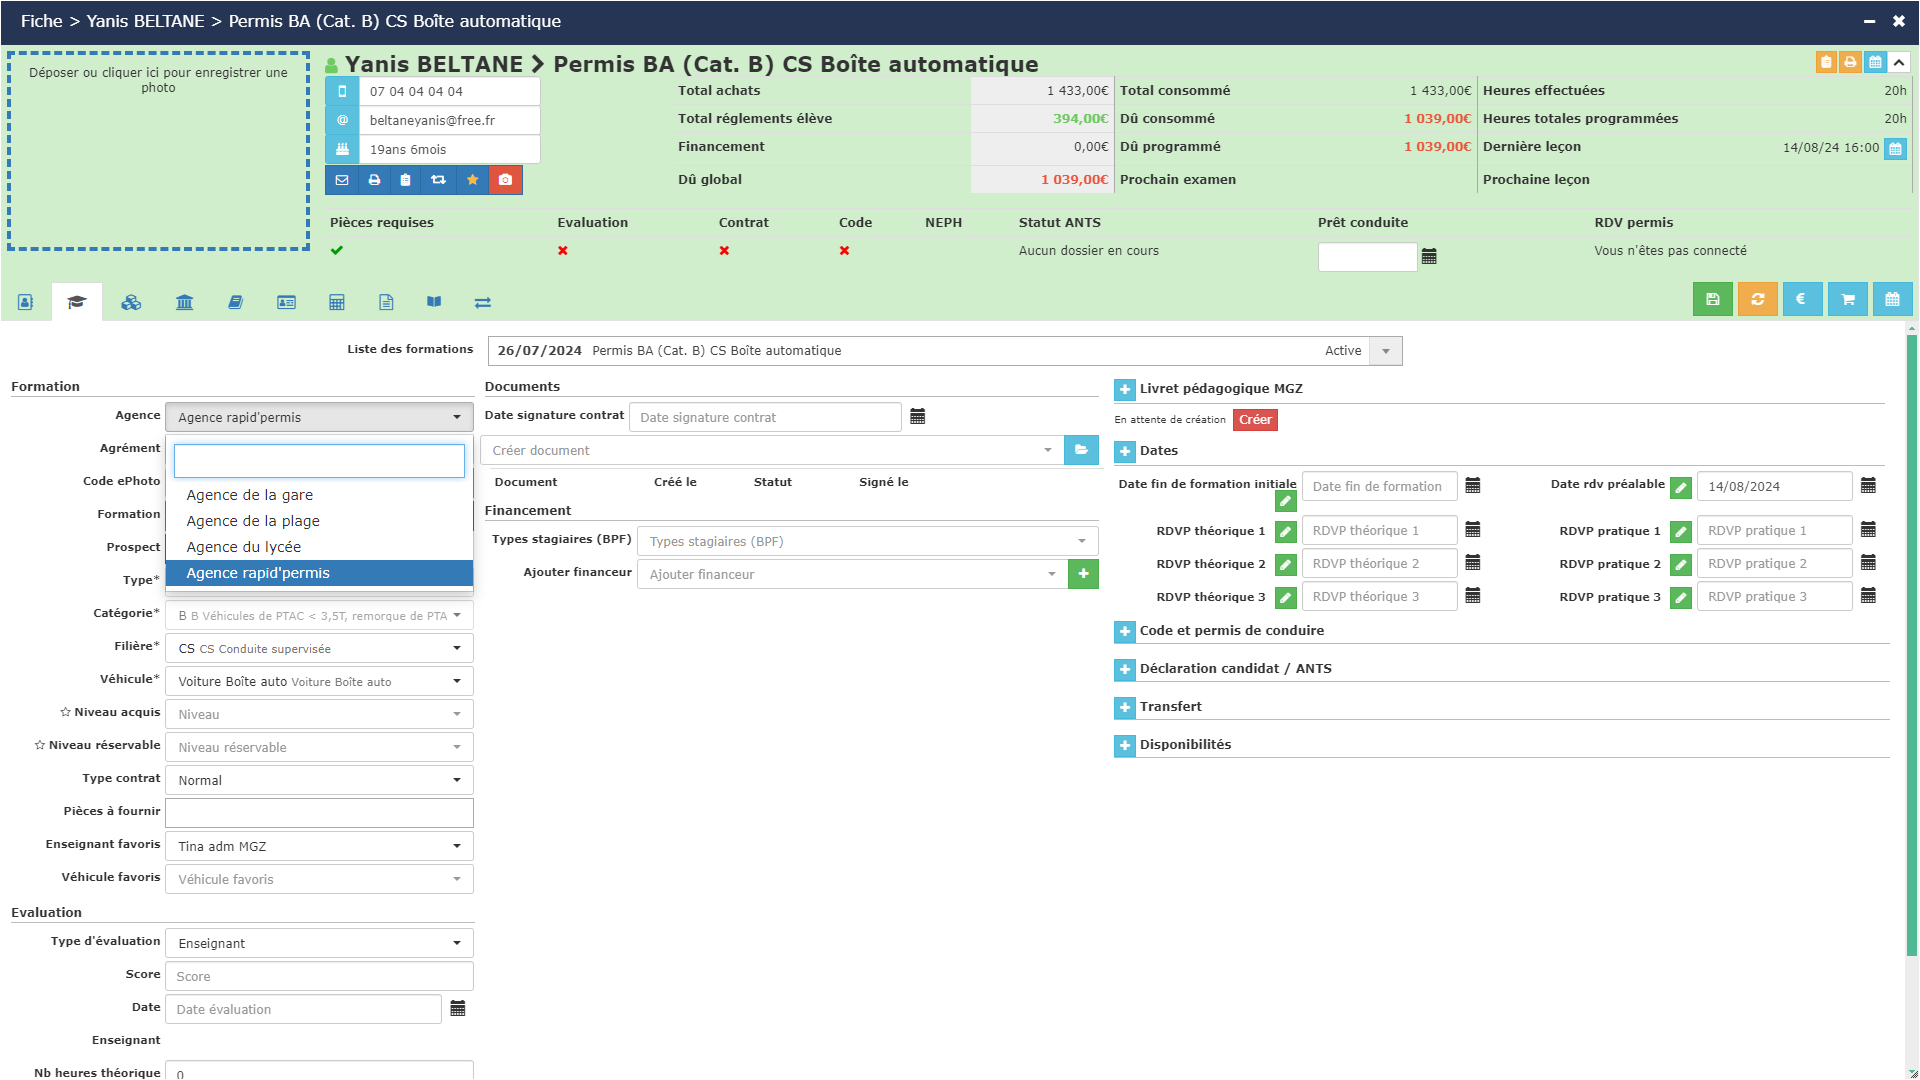The width and height of the screenshot is (1920, 1080).
Task: Open the Type d'évaluation Enseignant dropdown
Action: pos(319,943)
